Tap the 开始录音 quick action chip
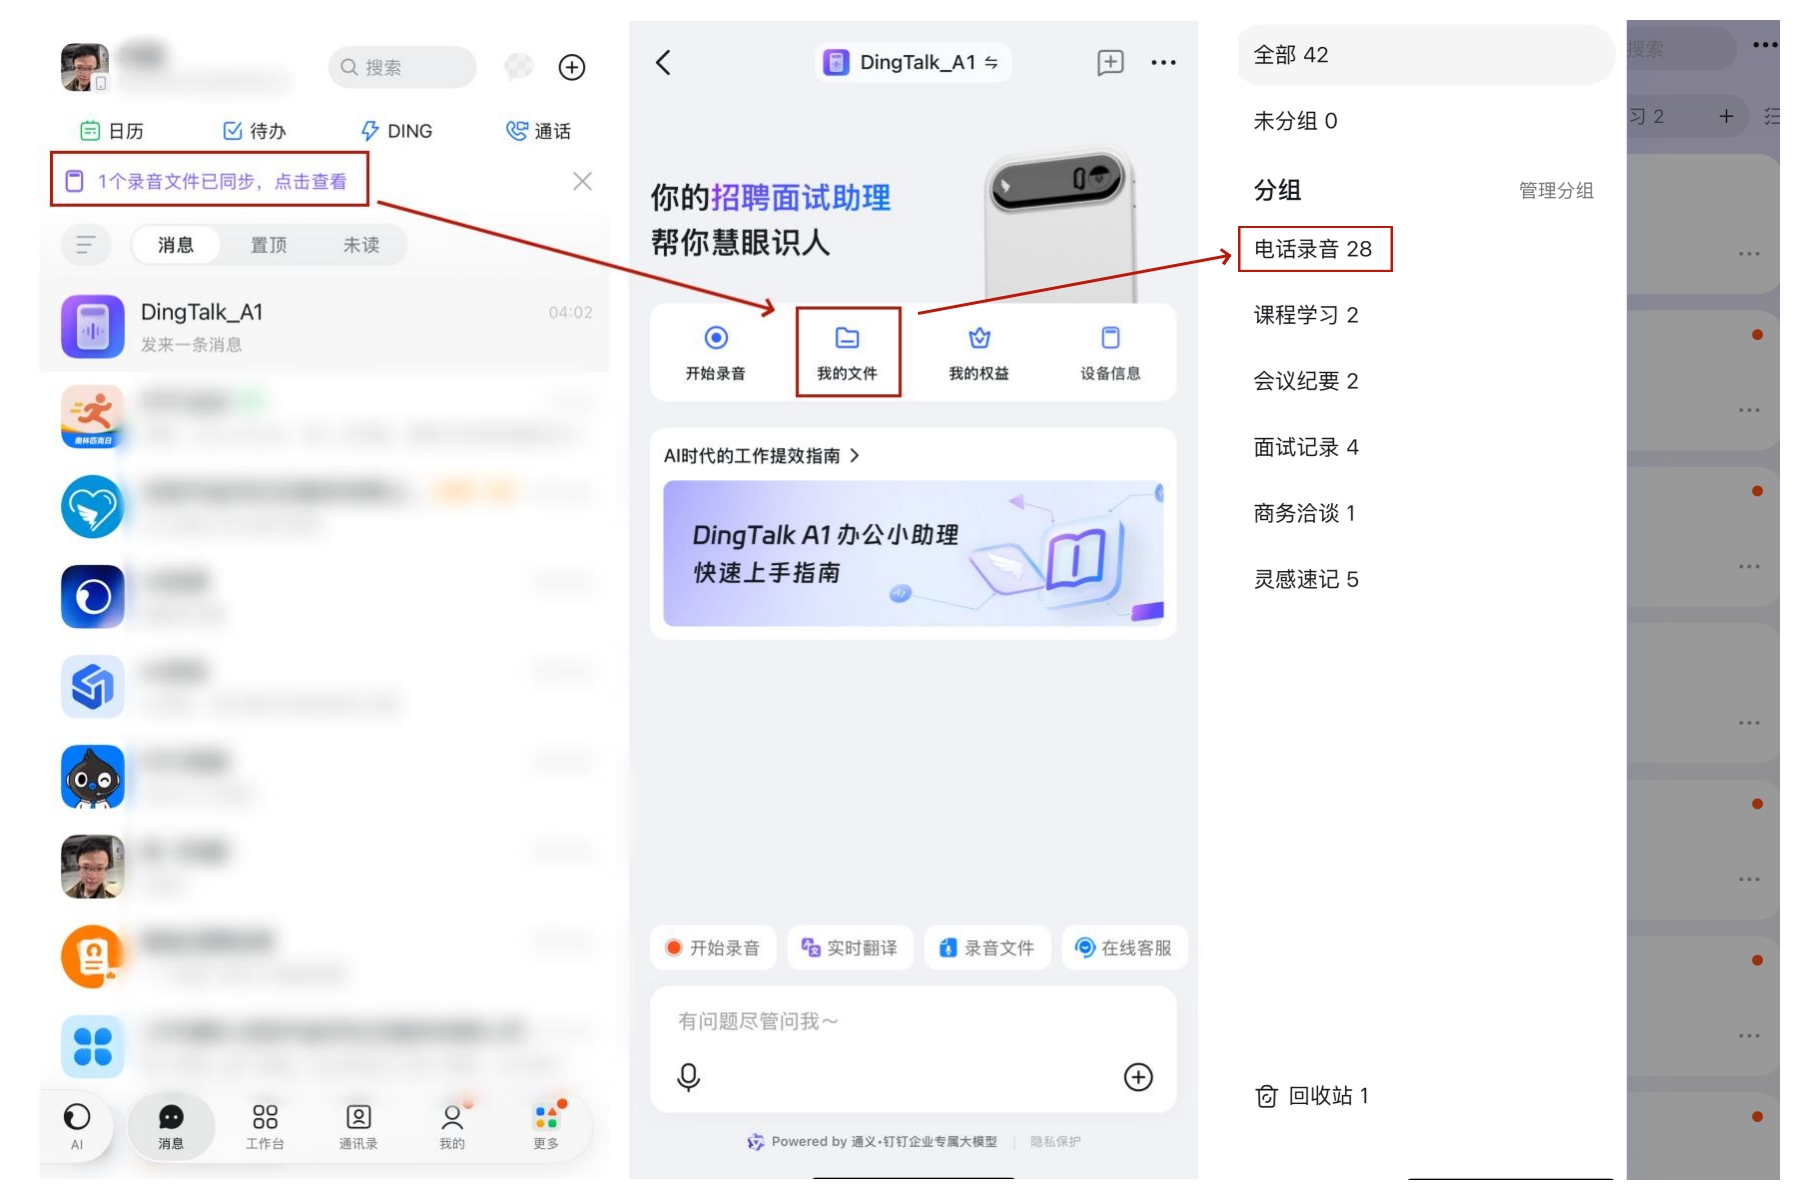1800x1200 pixels. click(x=714, y=948)
